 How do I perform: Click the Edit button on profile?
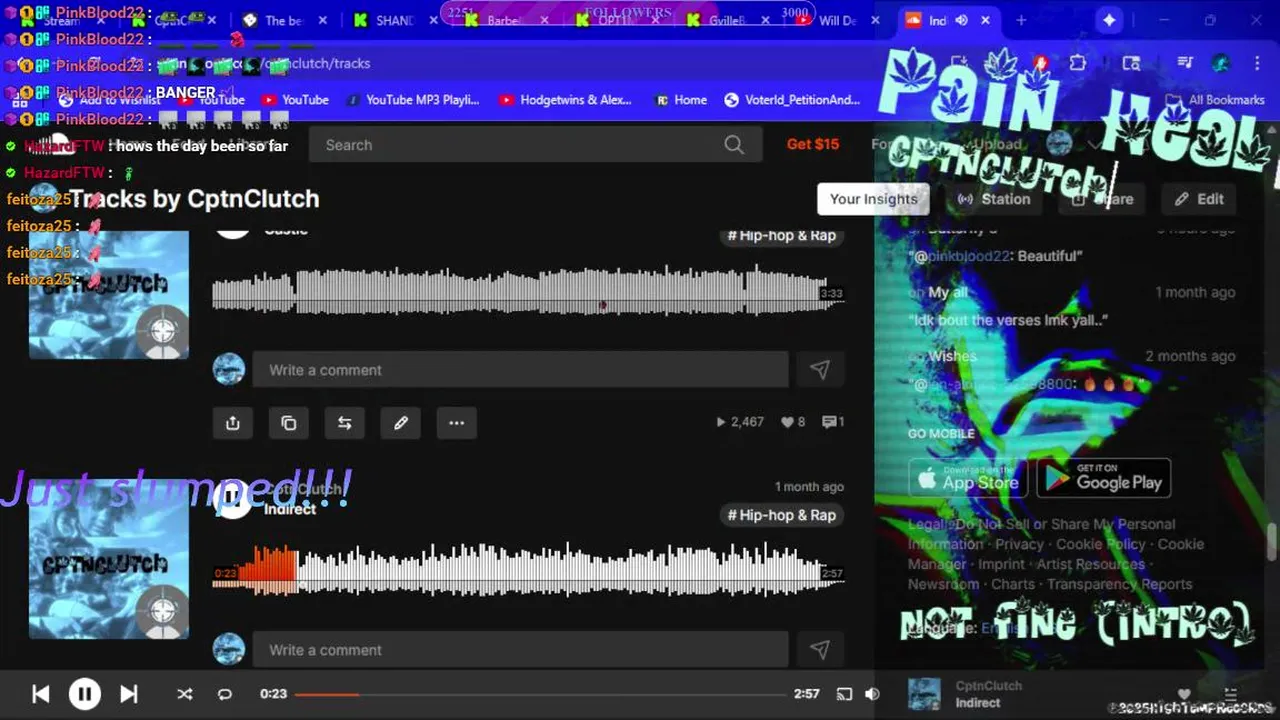point(1199,199)
